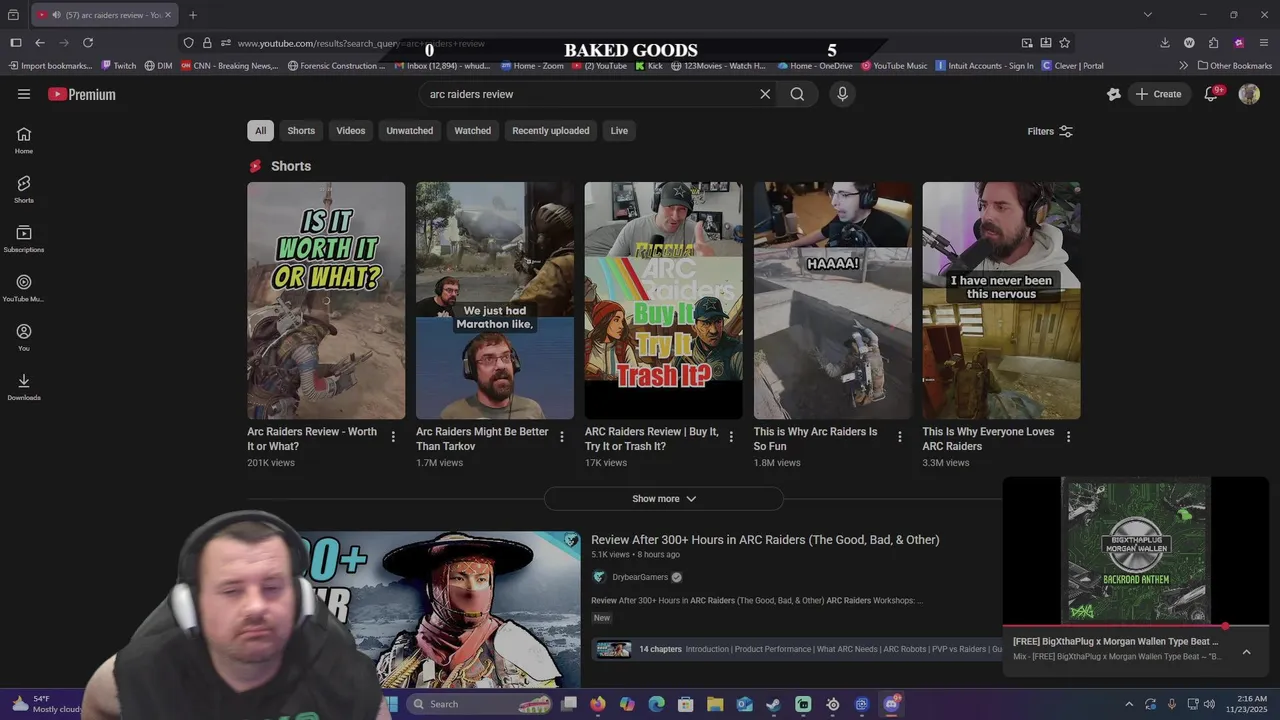Open the You section in the sidebar
1280x720 pixels.
pyautogui.click(x=24, y=337)
